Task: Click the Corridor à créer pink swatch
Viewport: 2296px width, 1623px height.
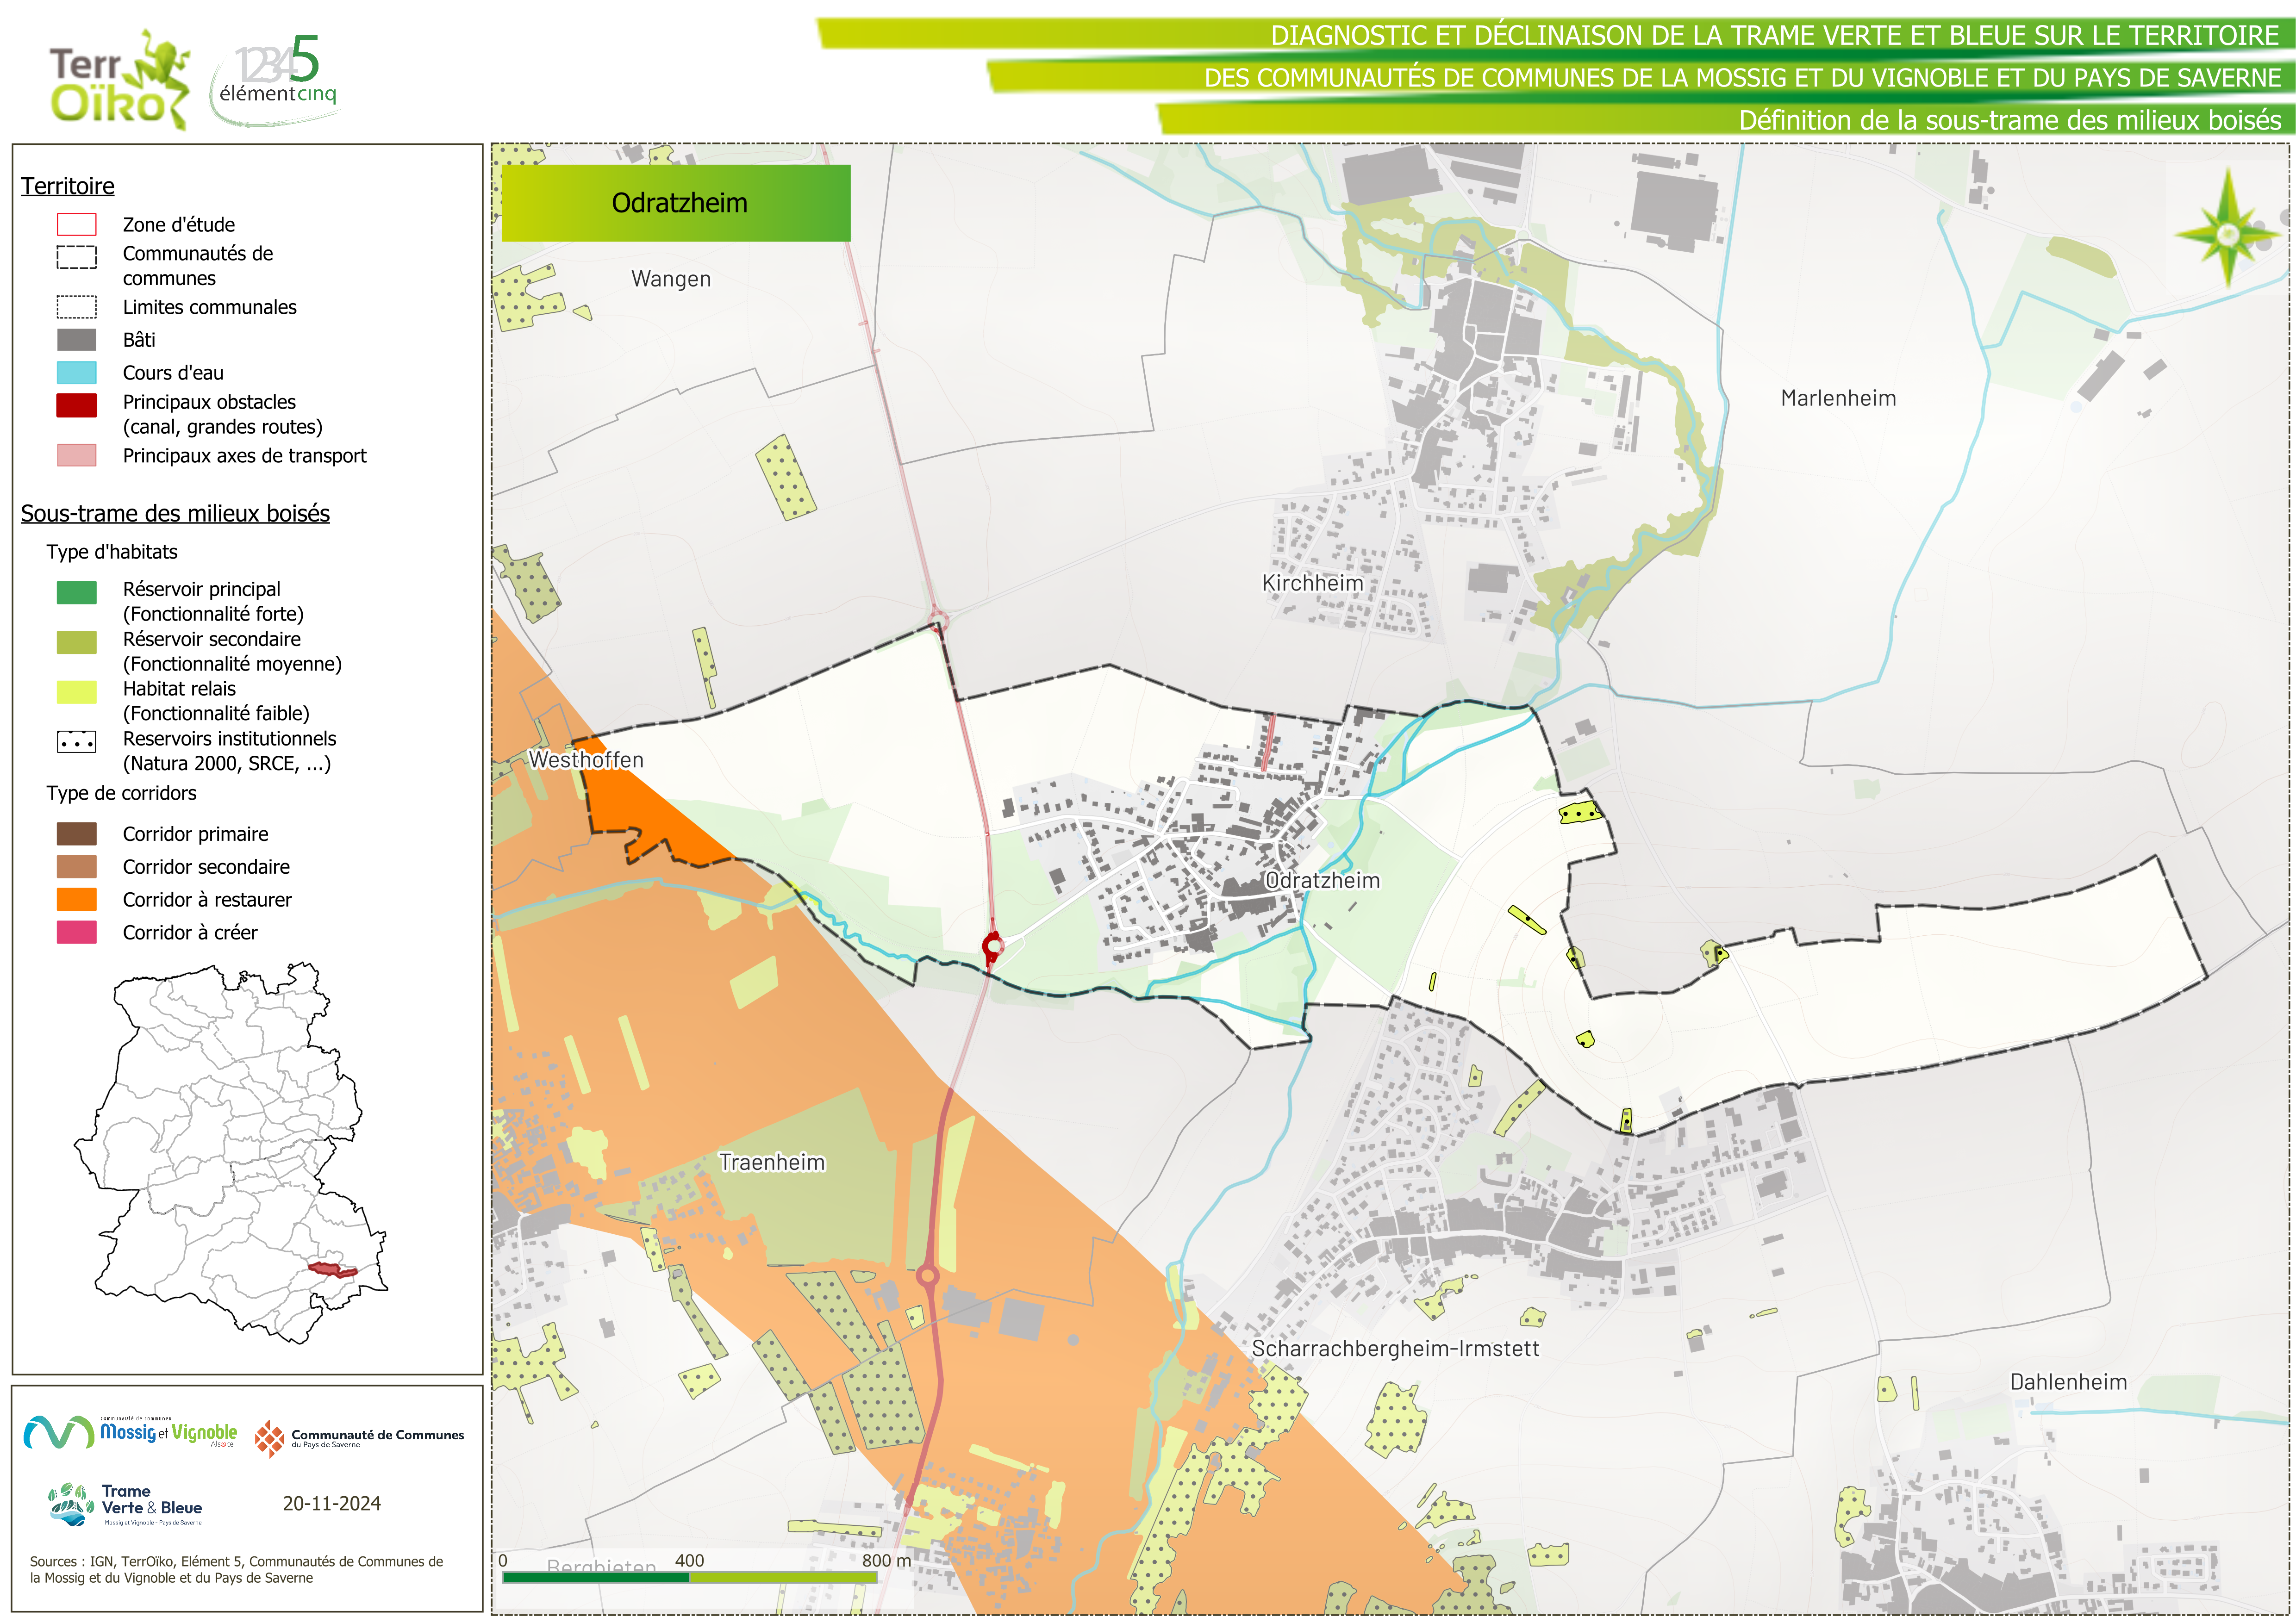Action: click(77, 932)
